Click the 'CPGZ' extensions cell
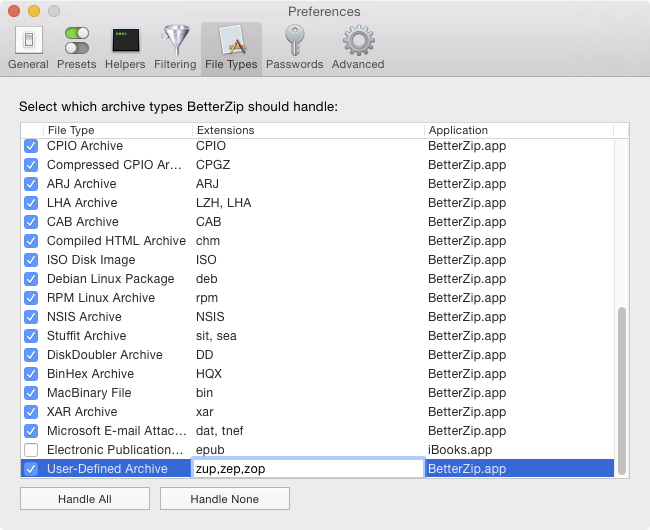 (213, 165)
